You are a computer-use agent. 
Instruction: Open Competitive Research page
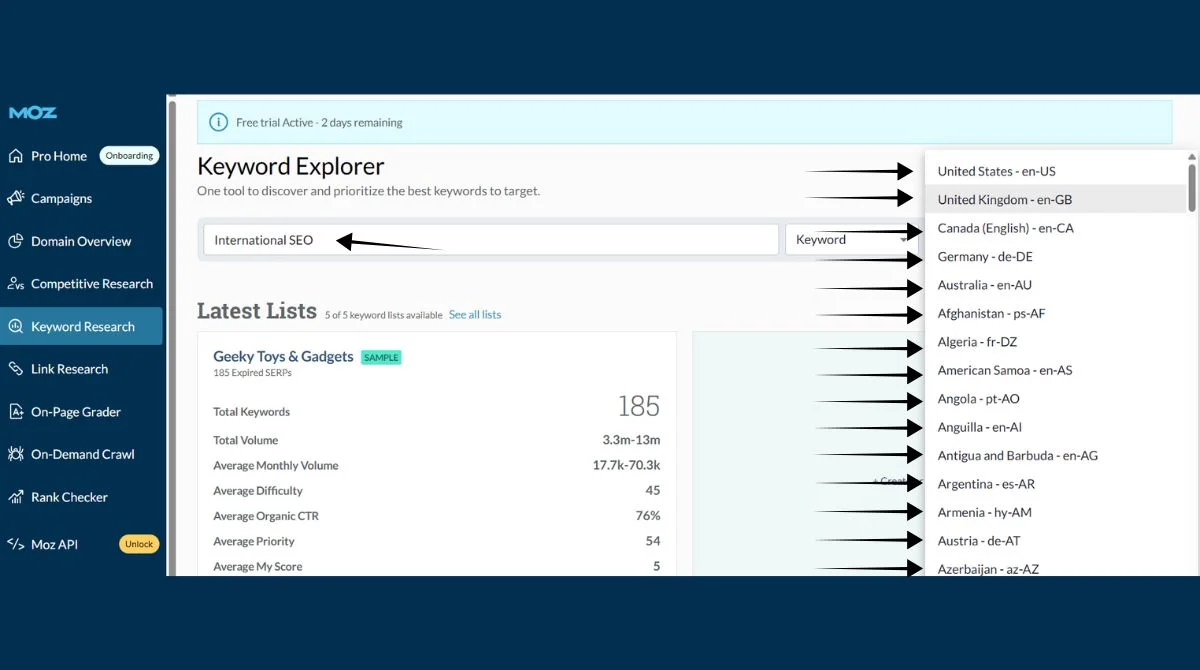coord(92,284)
